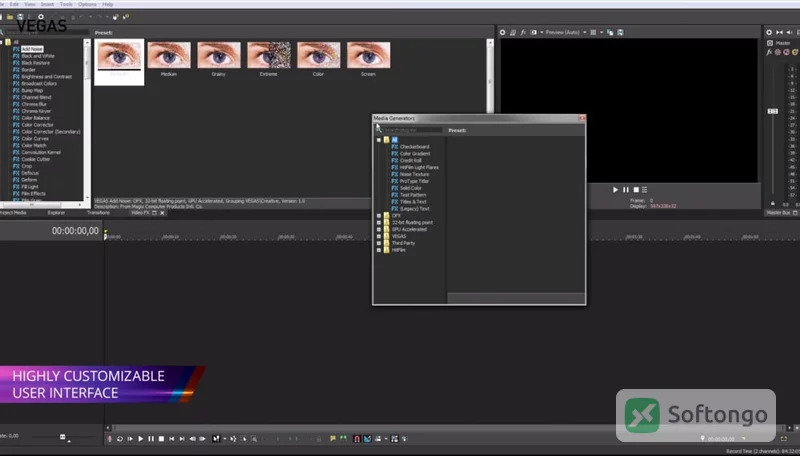Expand HitFilm folder in Media Generators
This screenshot has height=456, width=800.
coord(379,250)
